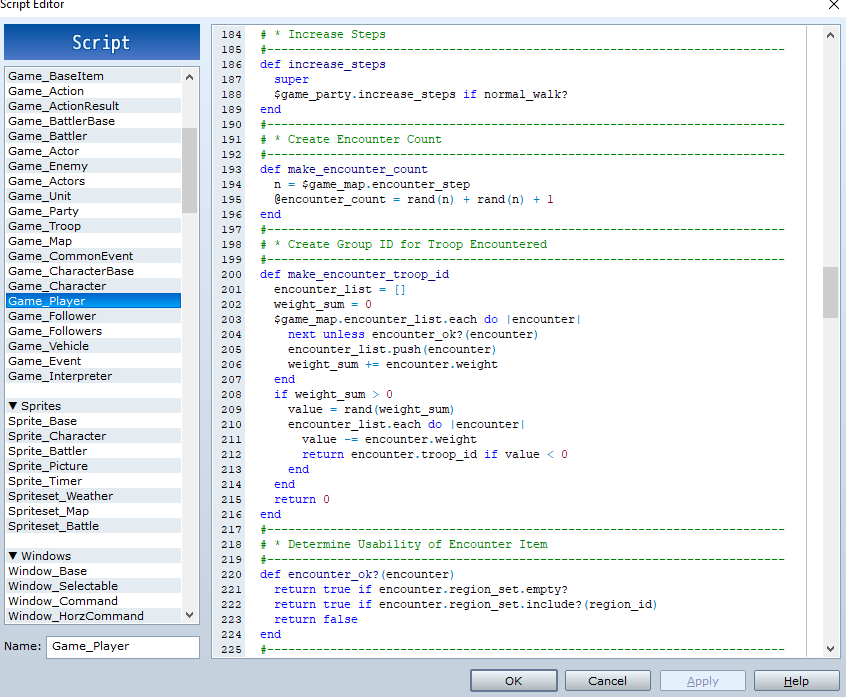The width and height of the screenshot is (846, 697).
Task: Select the Game_BattlerBase script
Action: pos(94,121)
